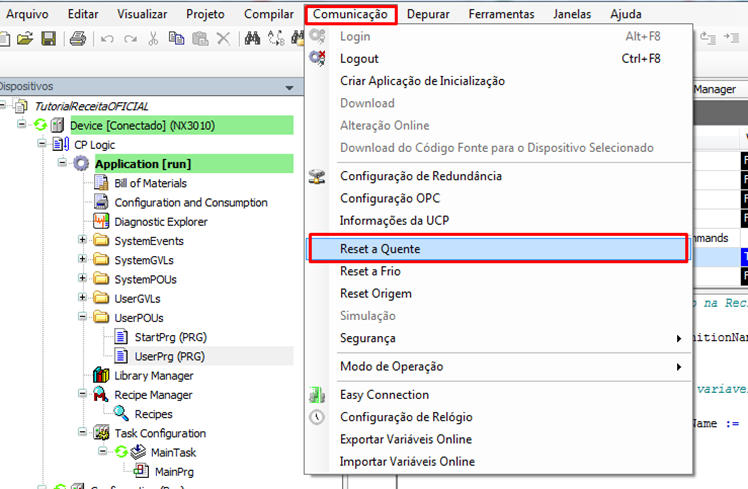Click the Easy Connection icon

[x=318, y=395]
